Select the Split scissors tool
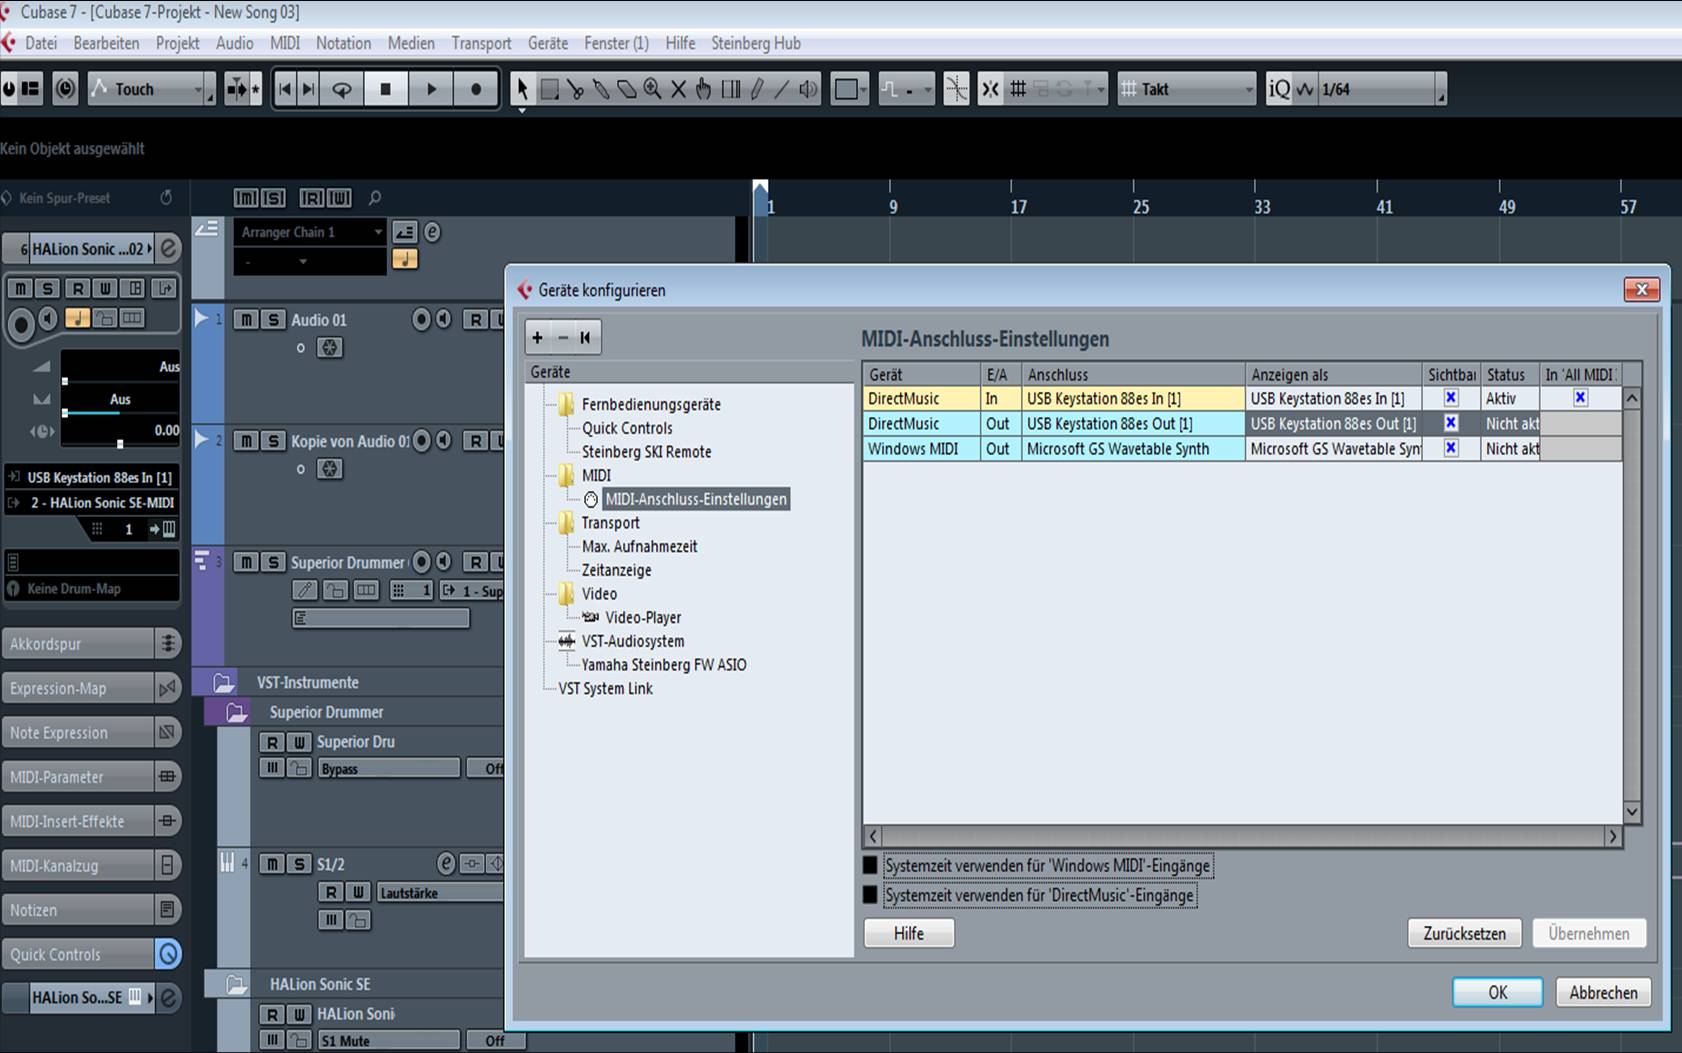 (x=575, y=89)
